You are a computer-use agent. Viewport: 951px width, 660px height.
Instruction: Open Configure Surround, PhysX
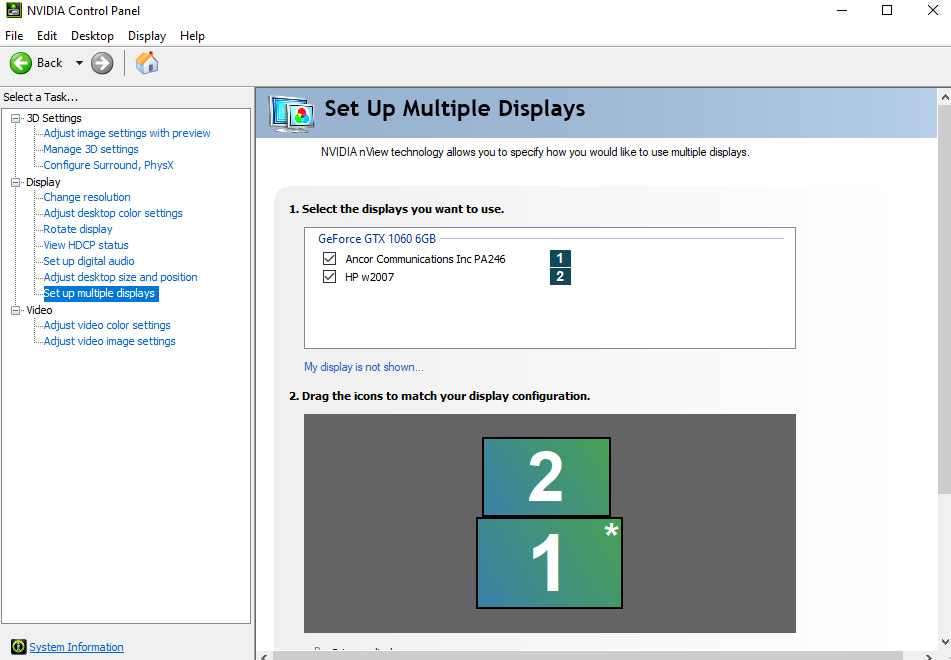(109, 165)
